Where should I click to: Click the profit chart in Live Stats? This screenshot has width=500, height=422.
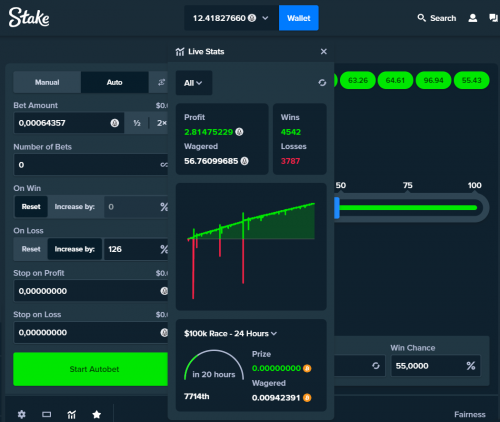251,247
